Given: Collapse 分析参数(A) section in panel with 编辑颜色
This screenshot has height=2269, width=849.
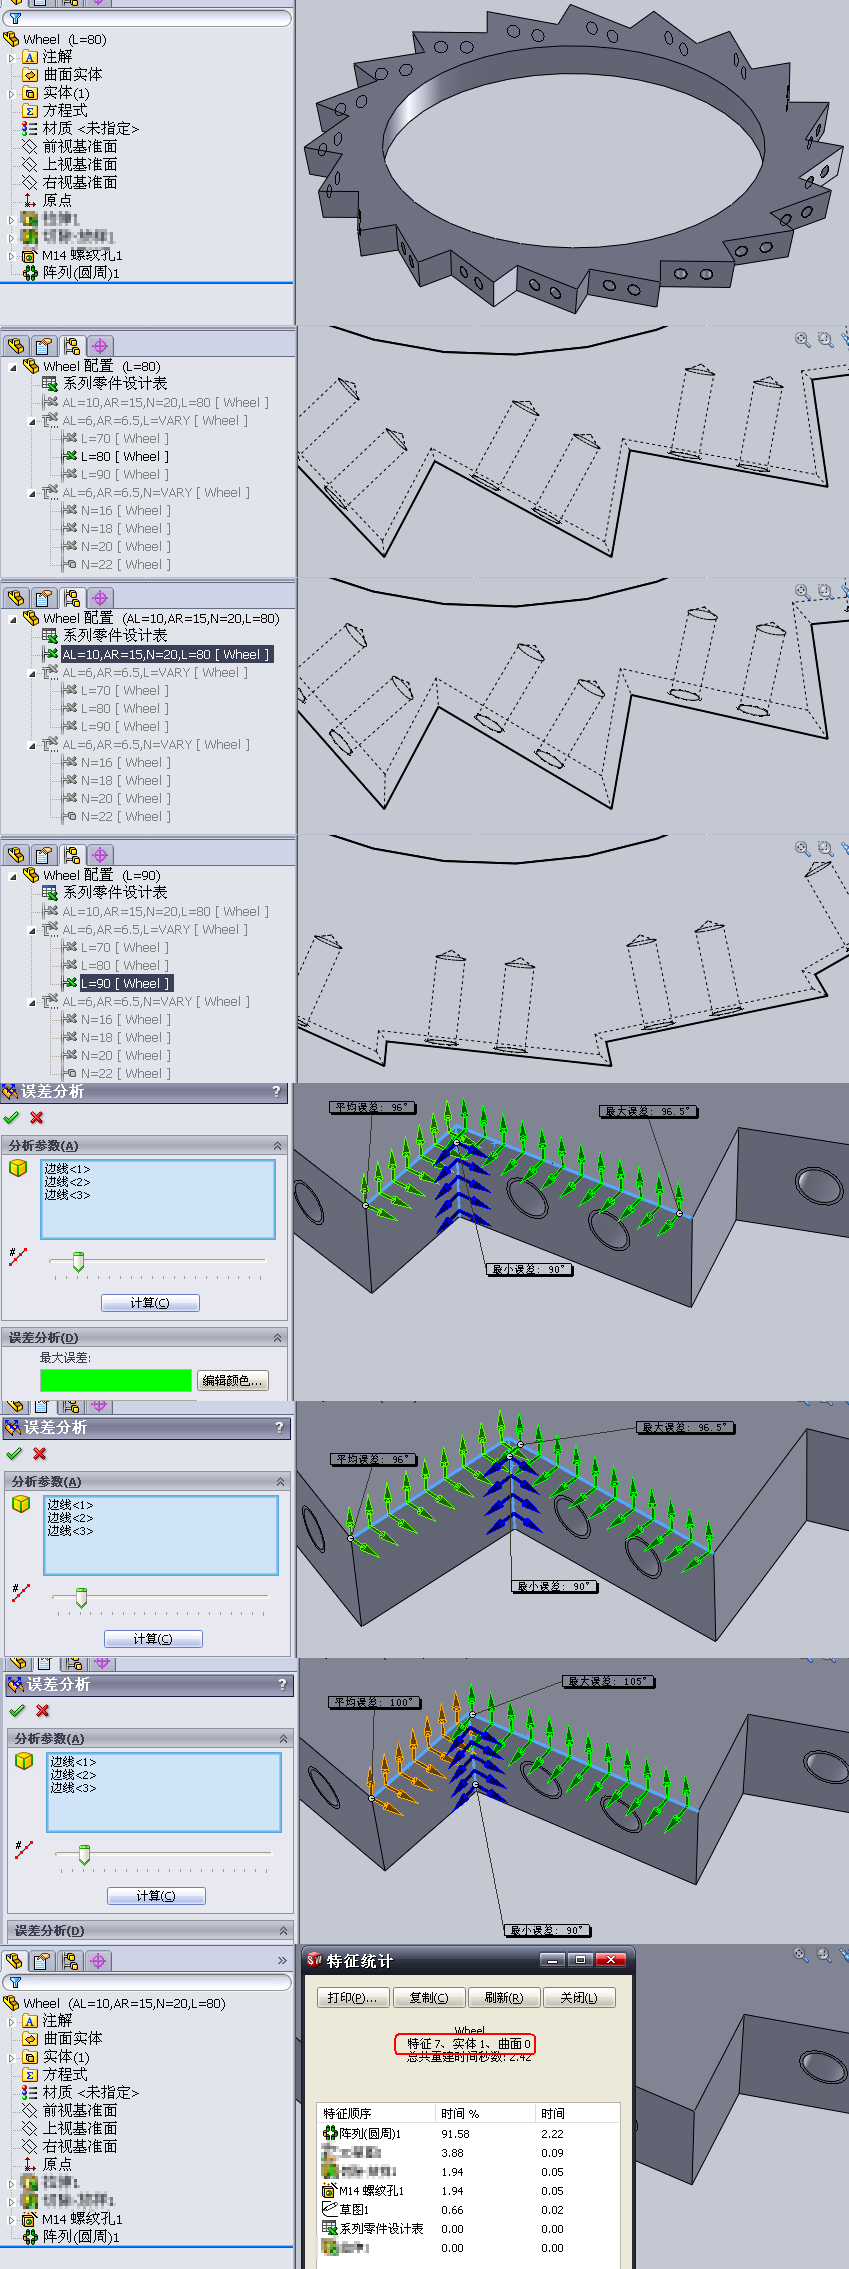Looking at the screenshot, I should pyautogui.click(x=277, y=1145).
